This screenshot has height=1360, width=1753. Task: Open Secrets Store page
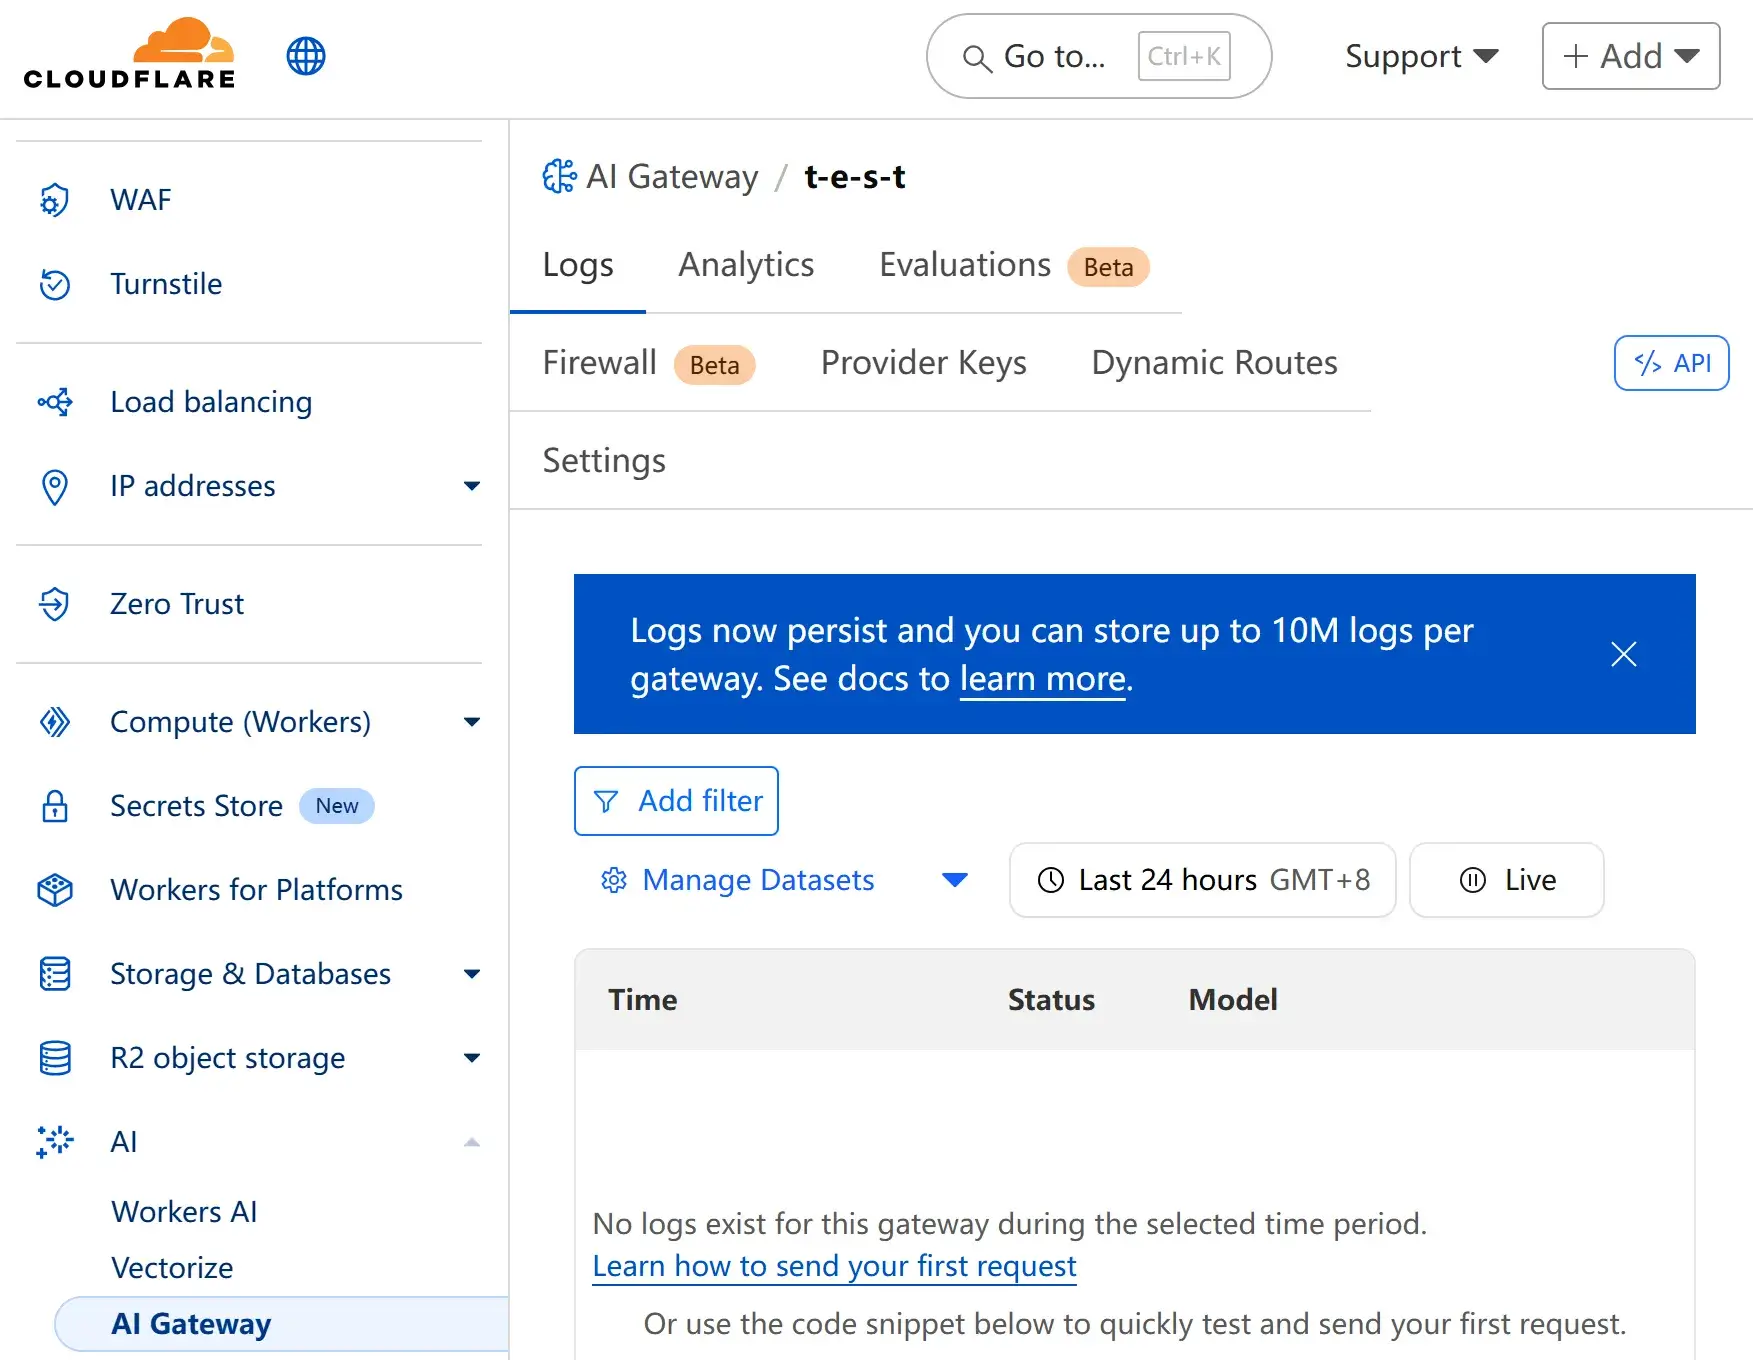point(196,806)
